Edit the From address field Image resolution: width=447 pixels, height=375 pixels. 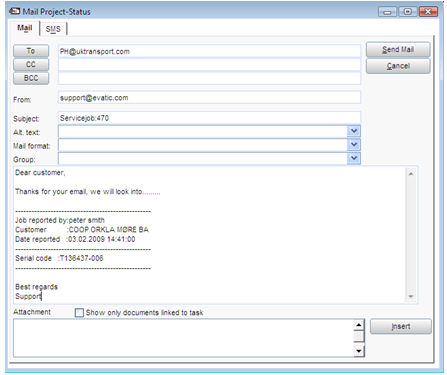(209, 98)
